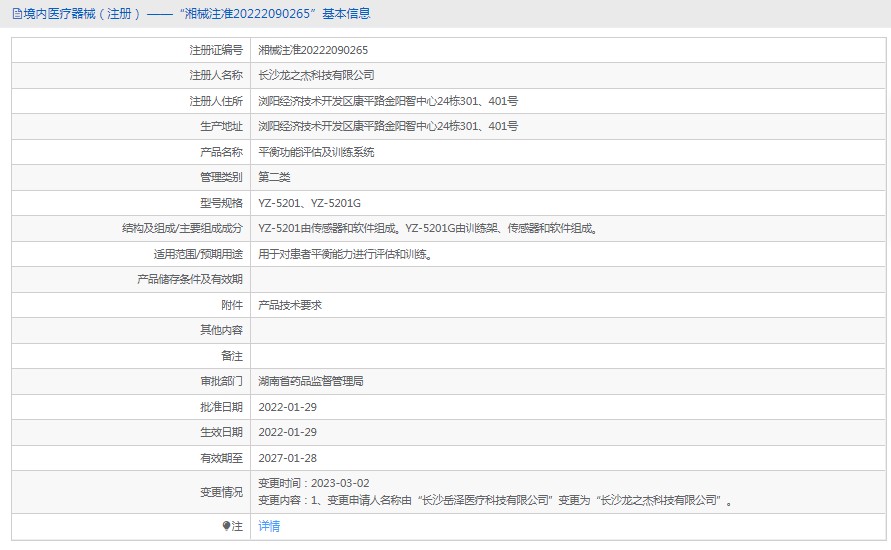Click the 型号规格 row label
This screenshot has width=891, height=550.
[x=221, y=203]
